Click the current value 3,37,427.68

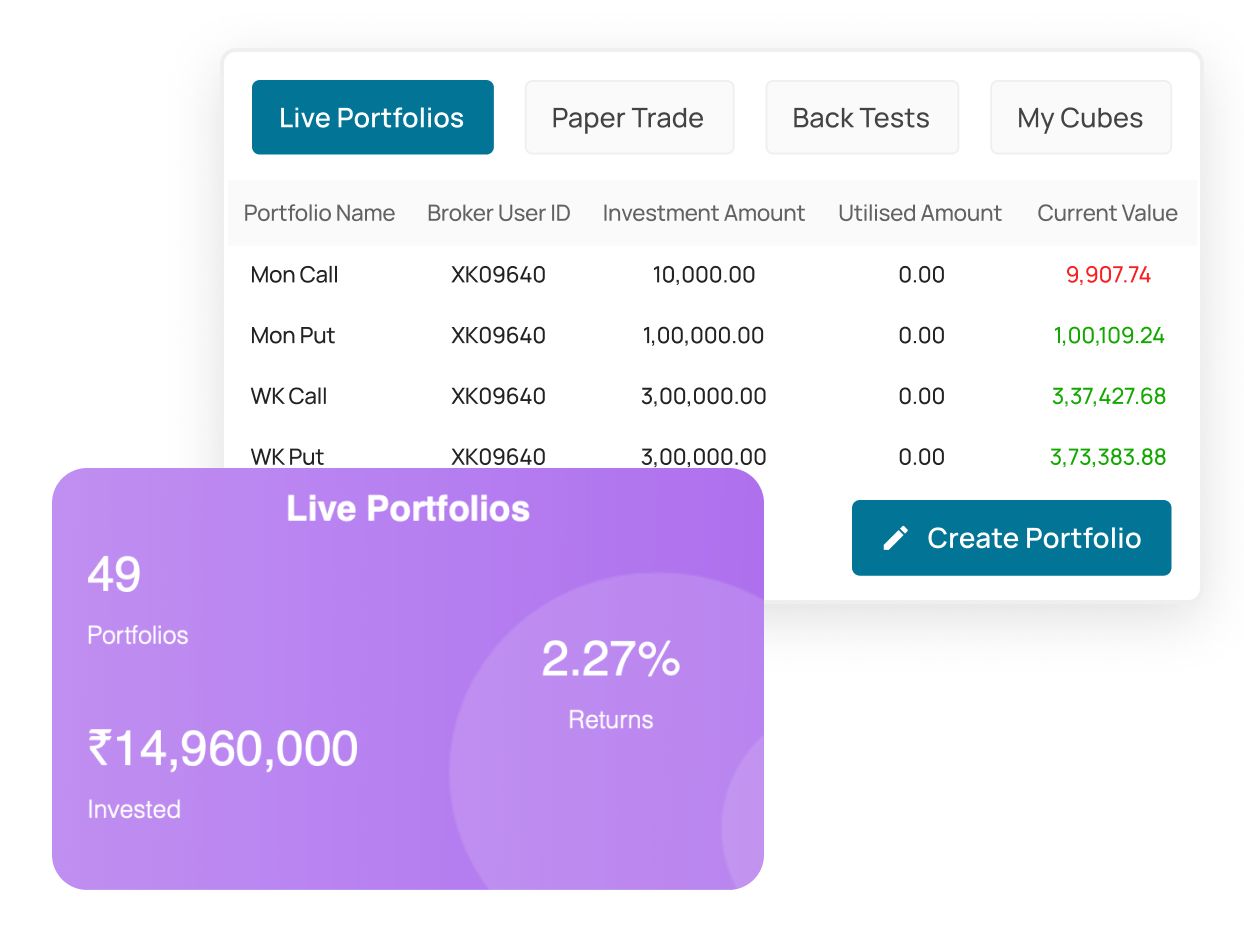(1109, 396)
